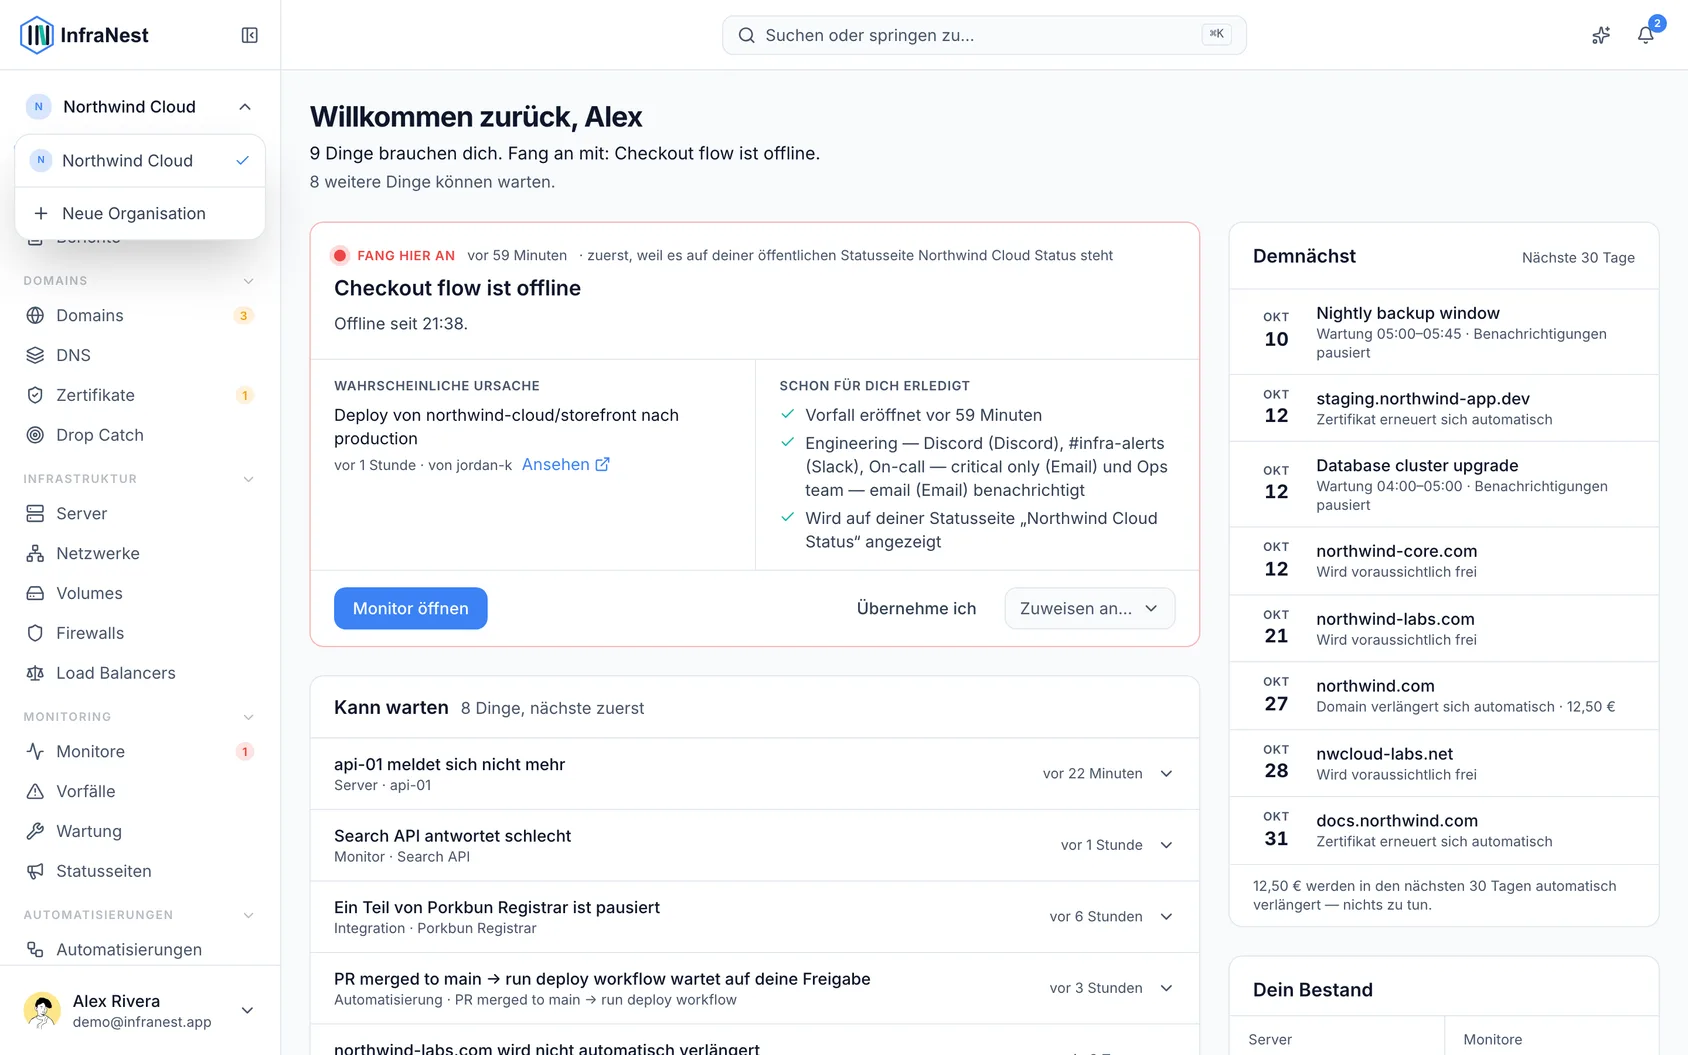Screen dimensions: 1688x1055
Task: Open Automatisierungen via workflow icon
Action: [x=35, y=949]
